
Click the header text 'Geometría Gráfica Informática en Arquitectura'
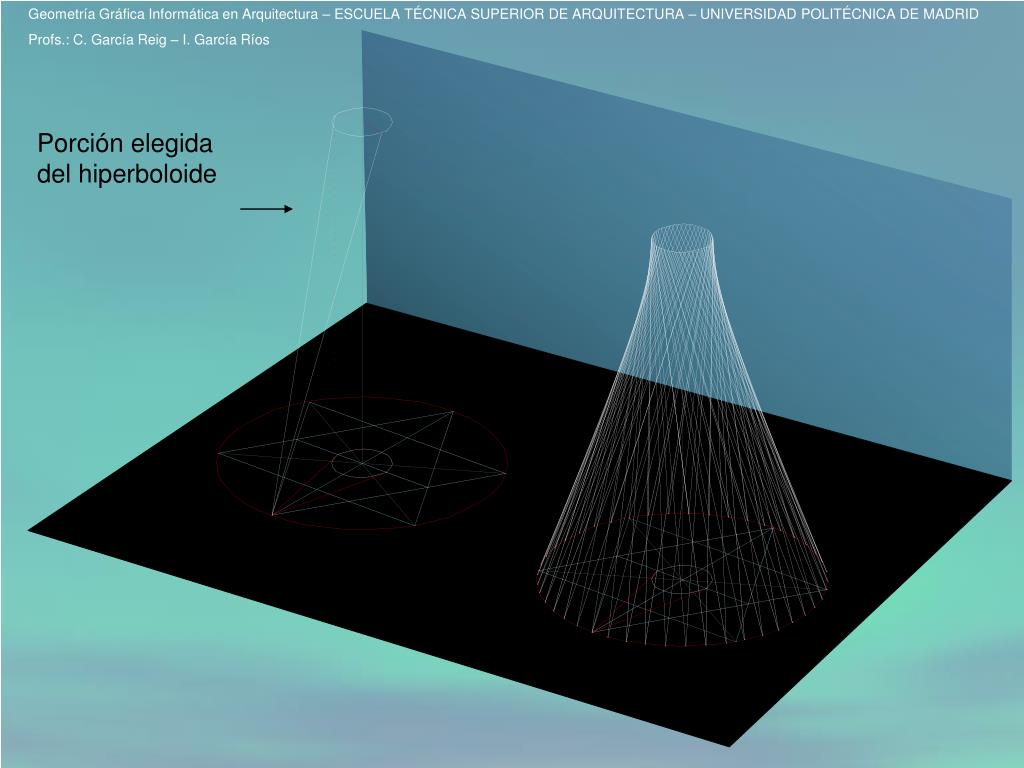pyautogui.click(x=173, y=14)
